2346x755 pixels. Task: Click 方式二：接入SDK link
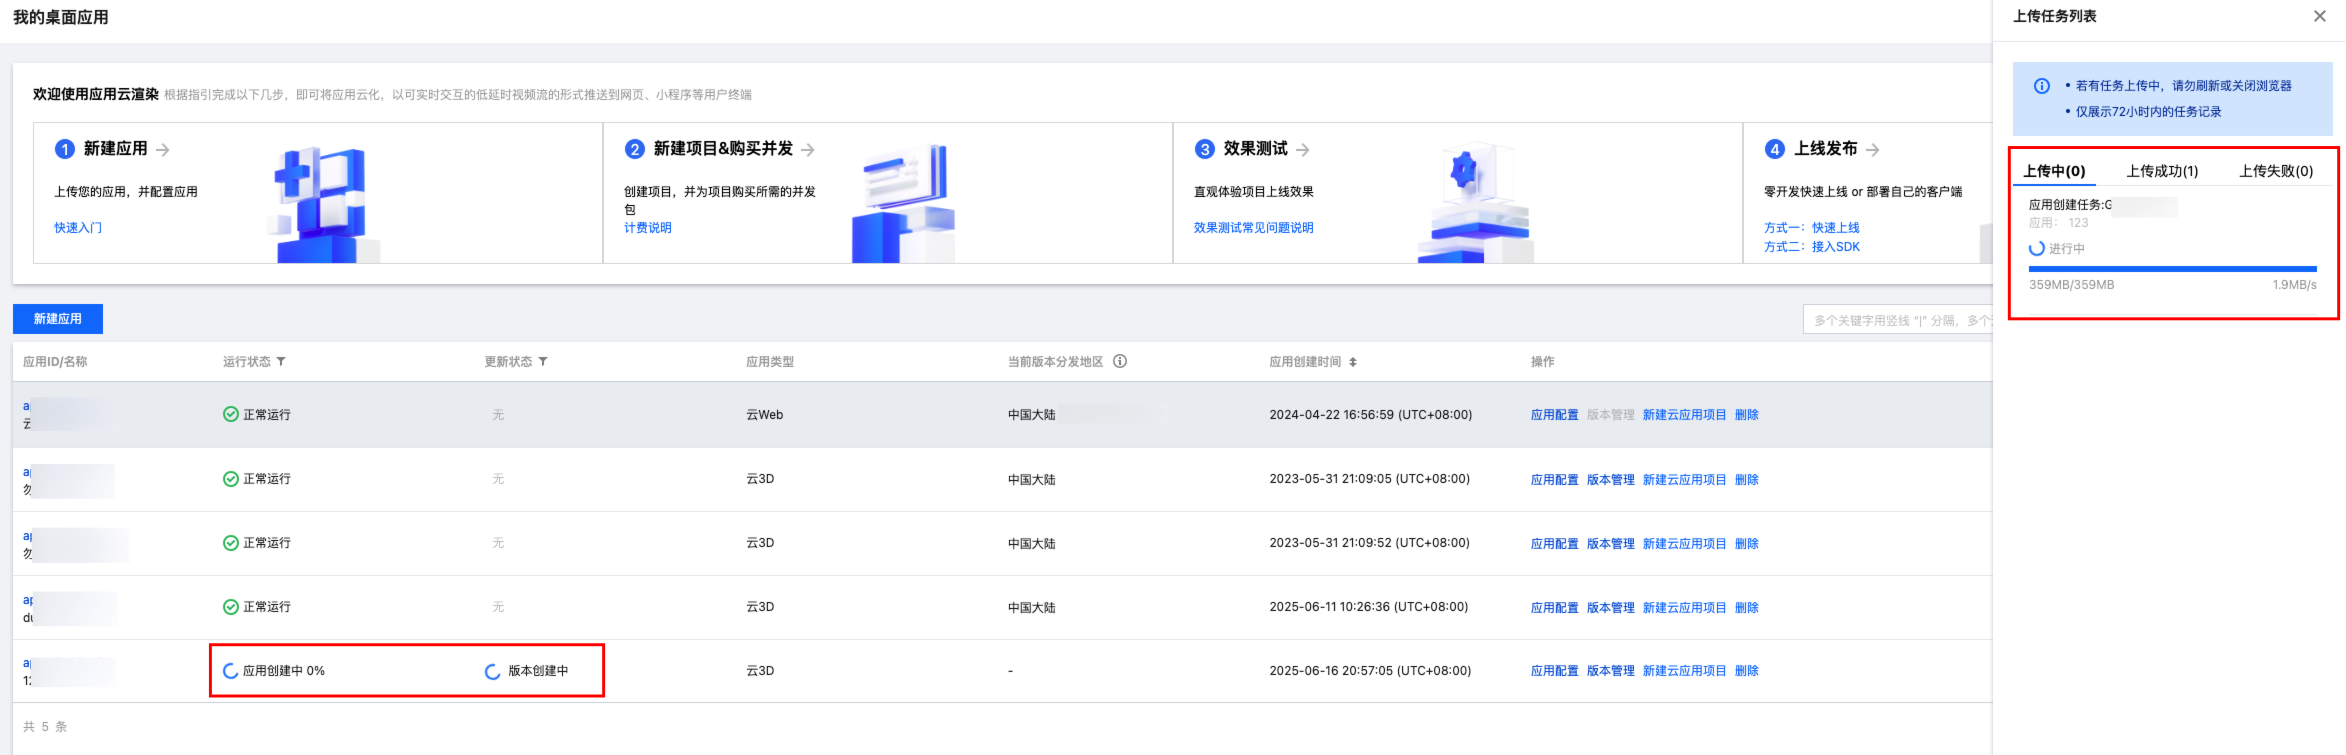pos(1812,247)
